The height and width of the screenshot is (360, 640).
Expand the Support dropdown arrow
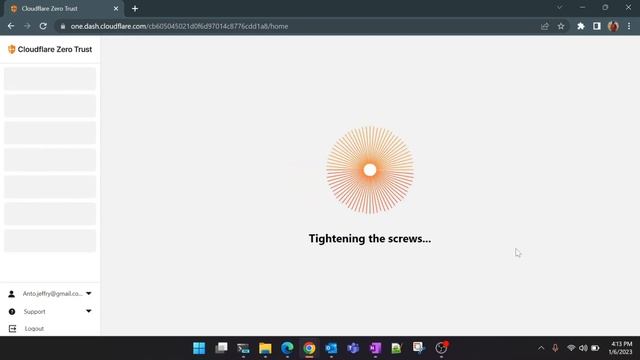pyautogui.click(x=89, y=311)
